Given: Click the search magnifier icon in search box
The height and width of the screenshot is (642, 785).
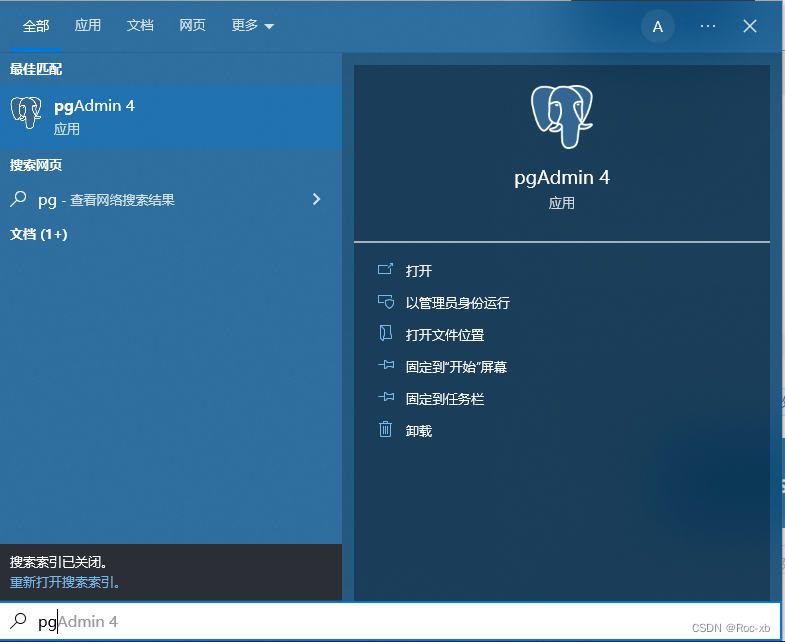Looking at the screenshot, I should [18, 621].
